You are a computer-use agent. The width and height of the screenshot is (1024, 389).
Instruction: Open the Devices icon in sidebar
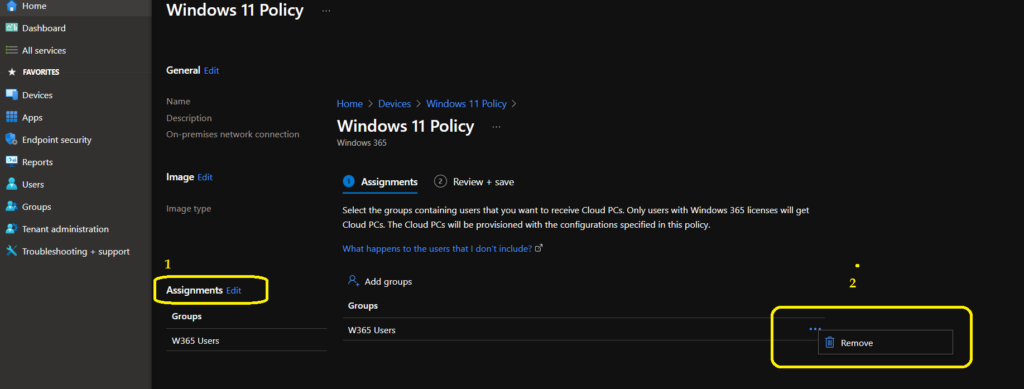tap(11, 95)
